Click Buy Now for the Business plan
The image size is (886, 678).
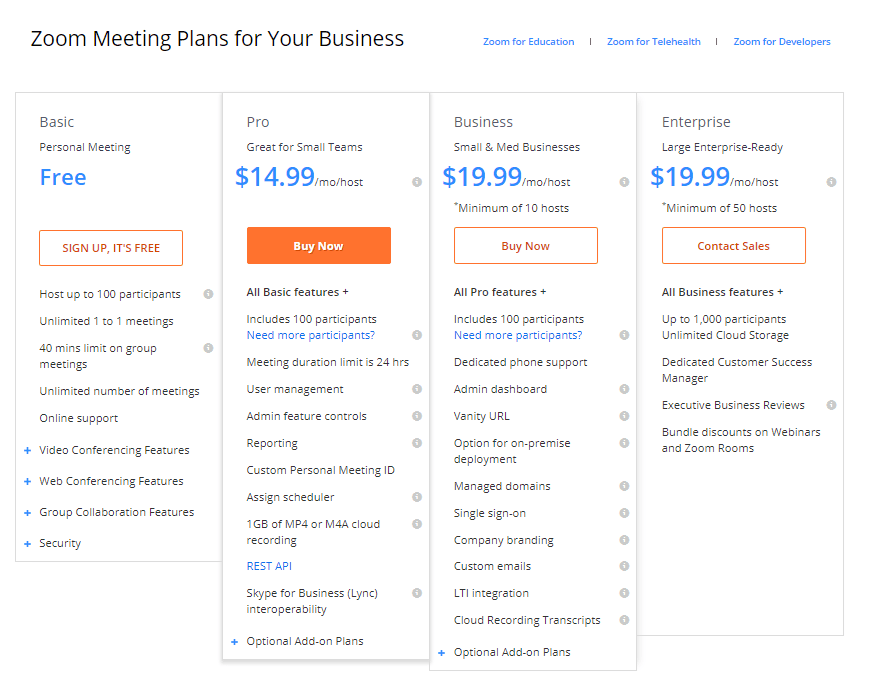point(526,246)
